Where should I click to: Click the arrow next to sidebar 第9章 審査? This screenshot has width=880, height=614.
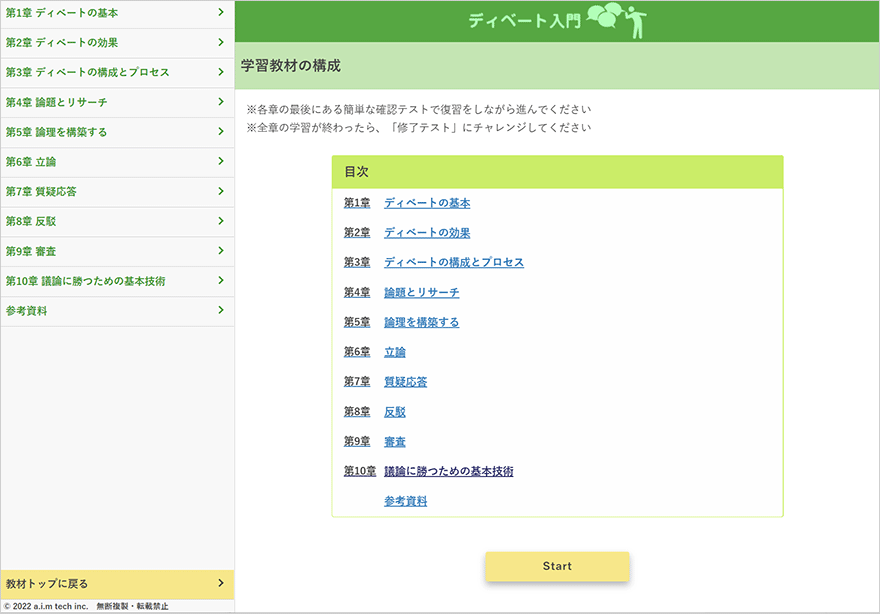pyautogui.click(x=221, y=251)
